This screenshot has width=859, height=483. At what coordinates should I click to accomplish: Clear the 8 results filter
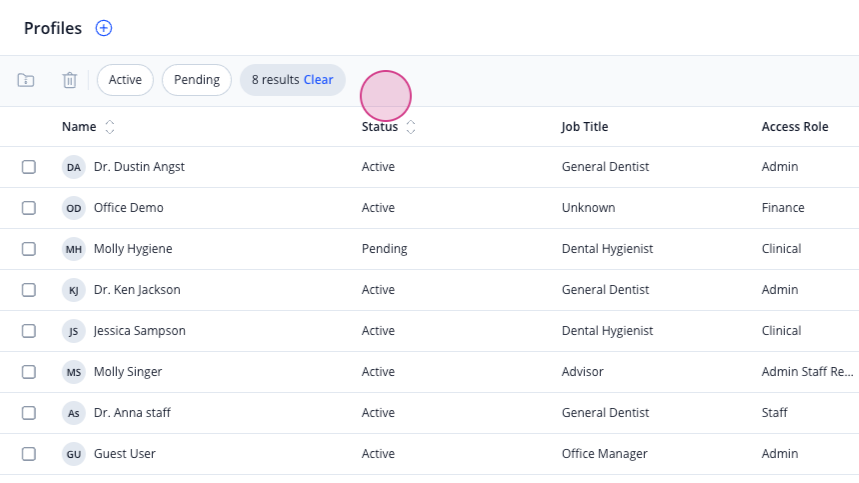318,80
